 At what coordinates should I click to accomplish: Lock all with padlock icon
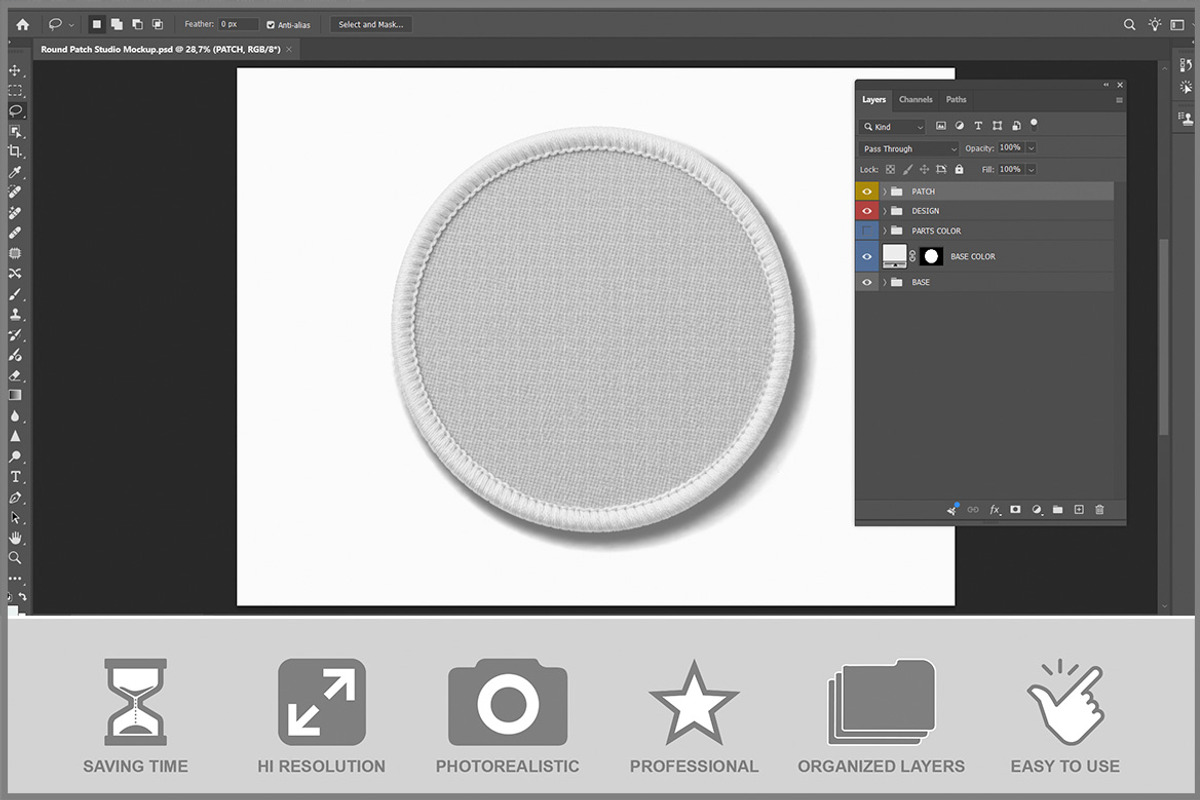(x=959, y=170)
